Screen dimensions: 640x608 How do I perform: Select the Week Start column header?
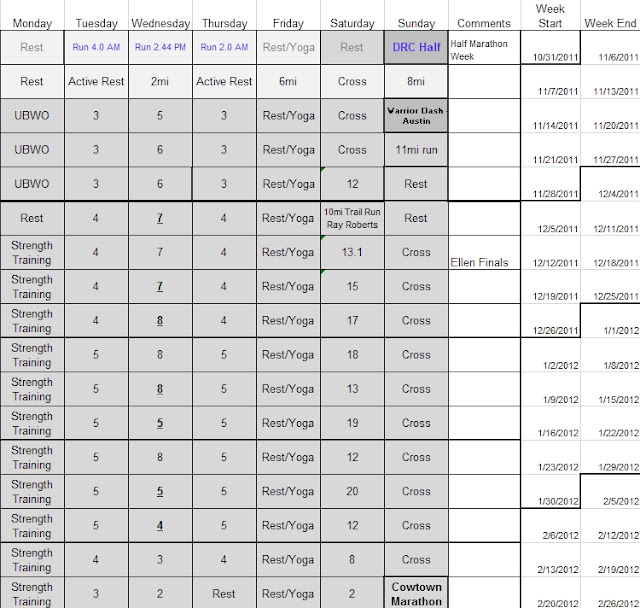[x=550, y=16]
